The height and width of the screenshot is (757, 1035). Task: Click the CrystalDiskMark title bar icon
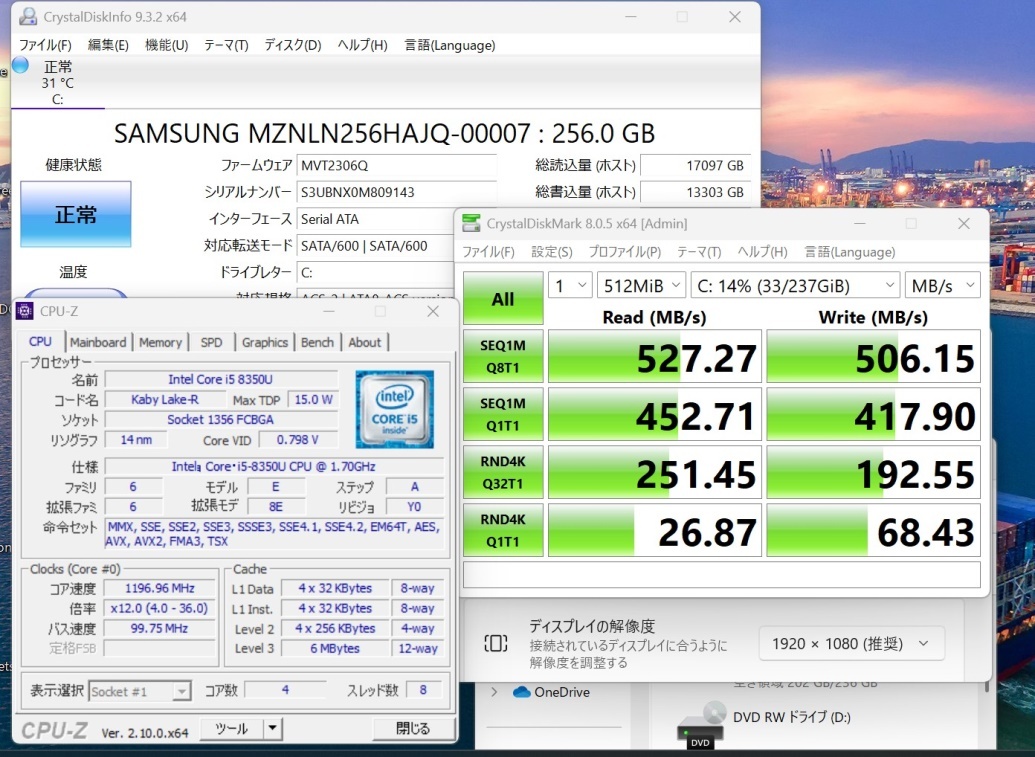(x=471, y=223)
